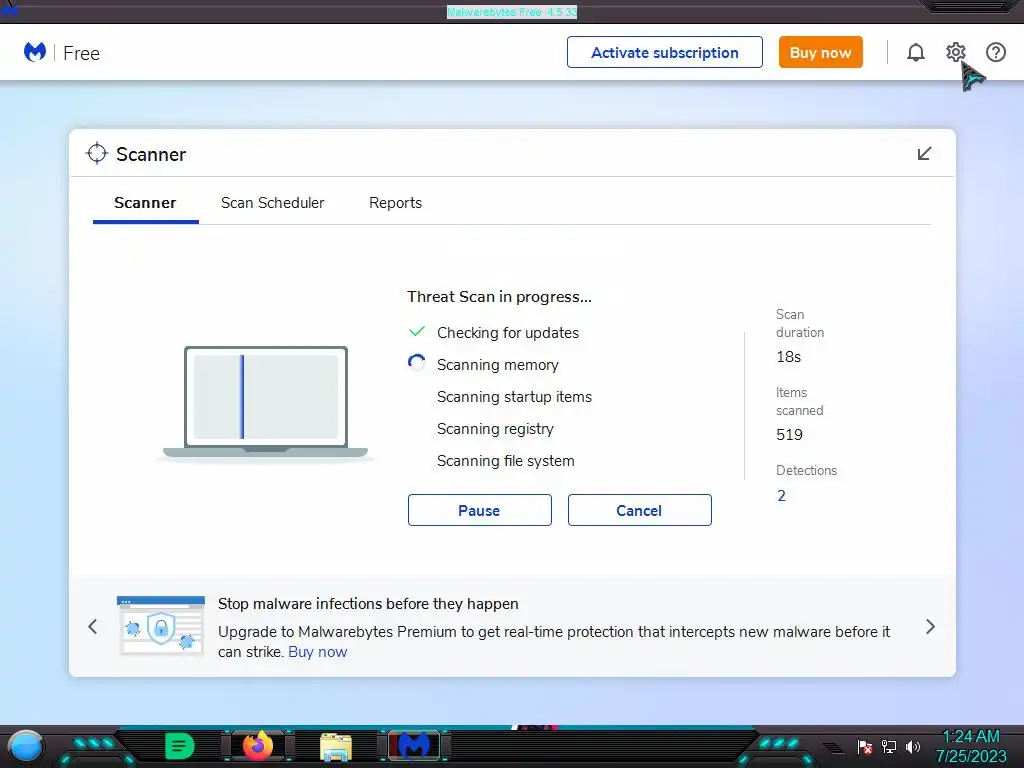The image size is (1024, 768).
Task: Click 'Stop malware infections before they happen'
Action: tap(368, 604)
